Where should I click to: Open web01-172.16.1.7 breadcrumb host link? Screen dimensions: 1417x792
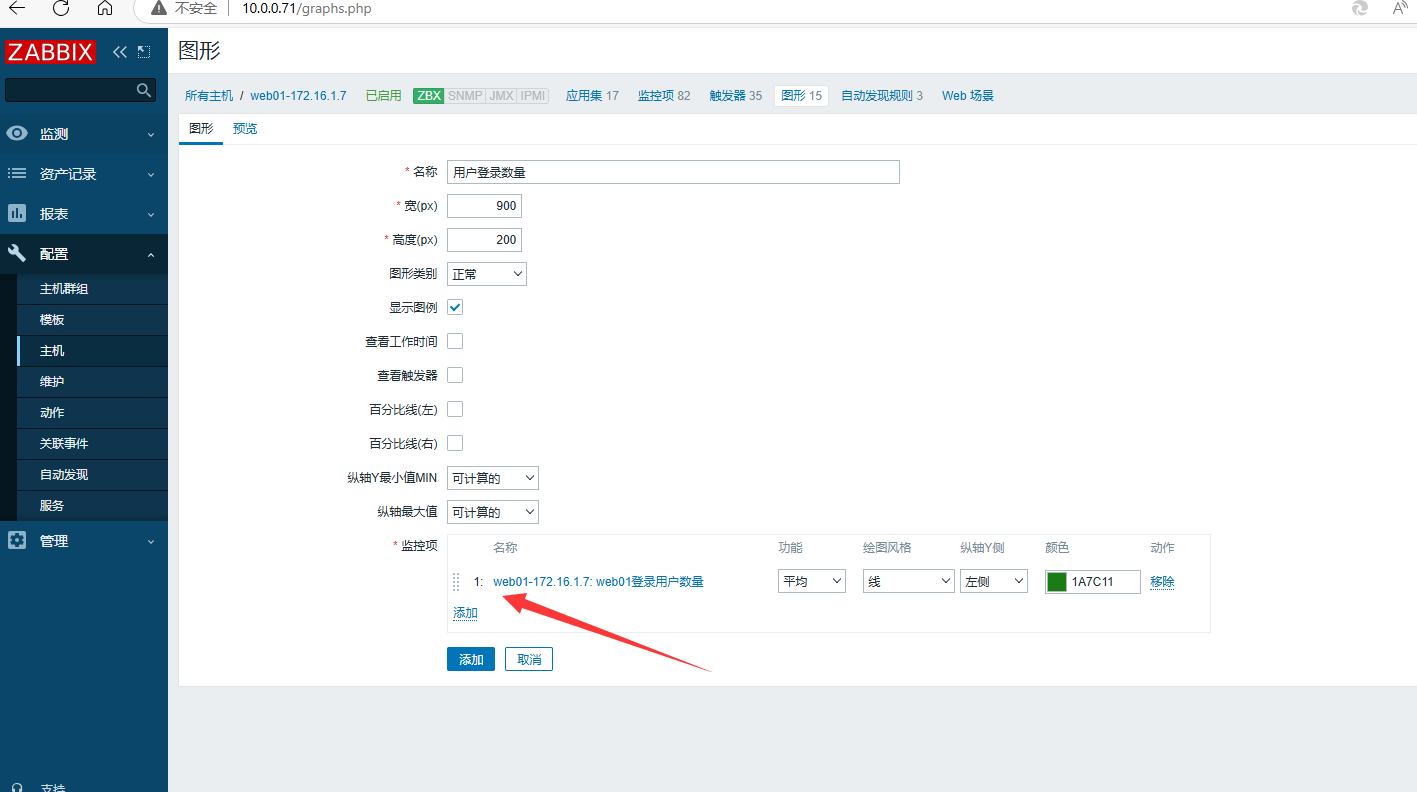(298, 96)
